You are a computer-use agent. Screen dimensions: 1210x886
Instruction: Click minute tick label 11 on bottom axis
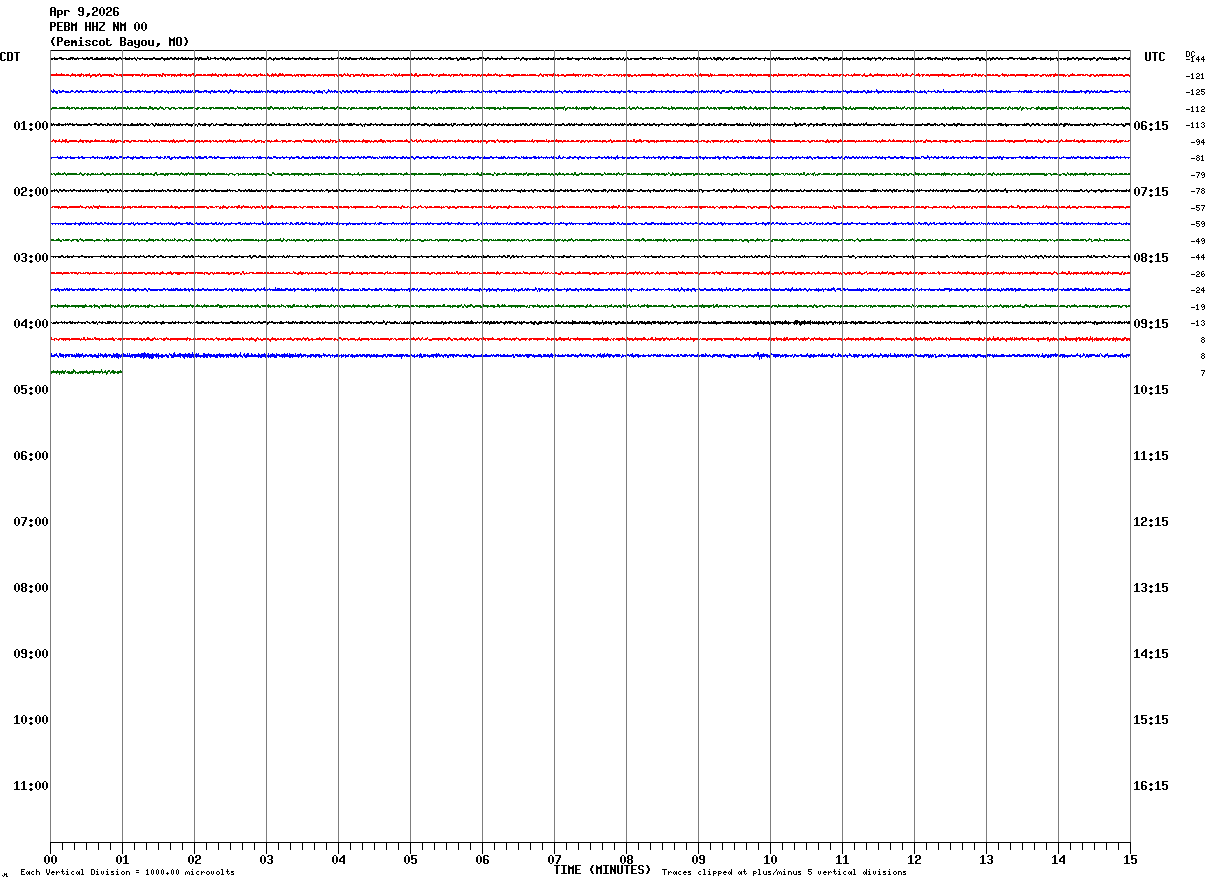pos(842,860)
